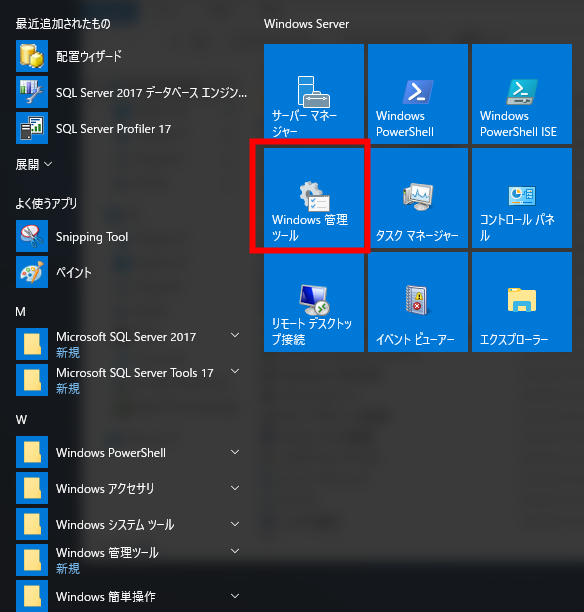Launch the Windows PowerShell tile
Screen dimensions: 584x612
(418, 94)
